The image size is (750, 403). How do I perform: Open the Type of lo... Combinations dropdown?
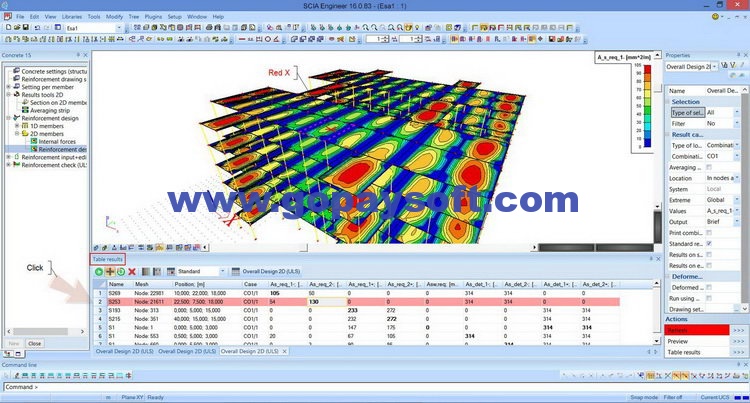(x=737, y=145)
